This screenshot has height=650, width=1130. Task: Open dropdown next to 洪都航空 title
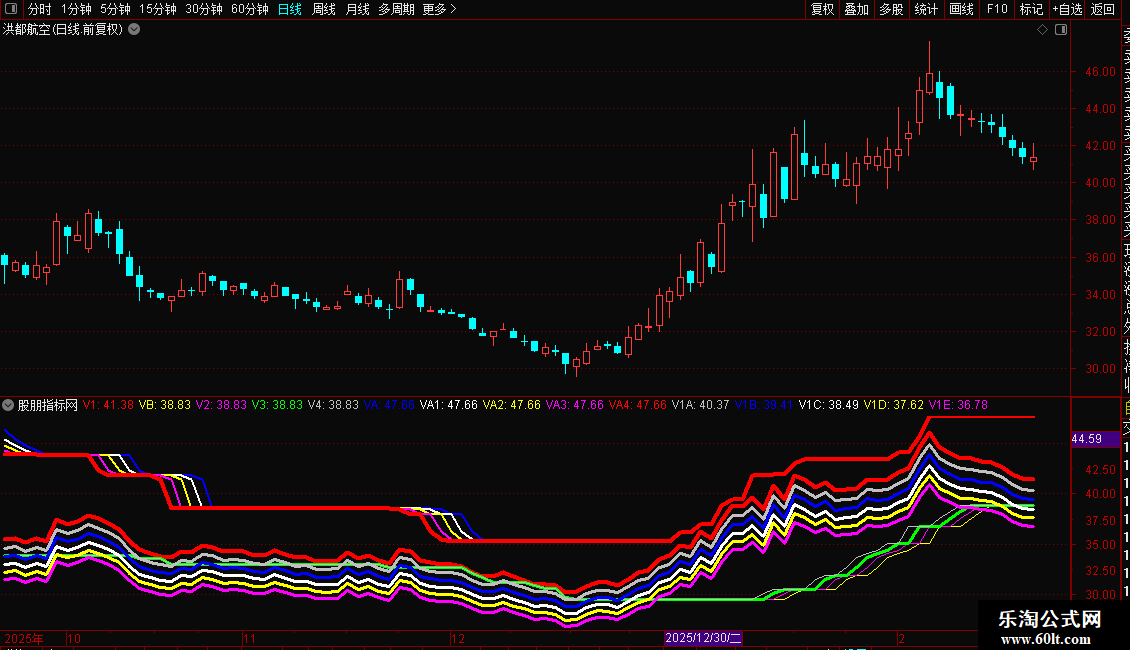tap(134, 30)
